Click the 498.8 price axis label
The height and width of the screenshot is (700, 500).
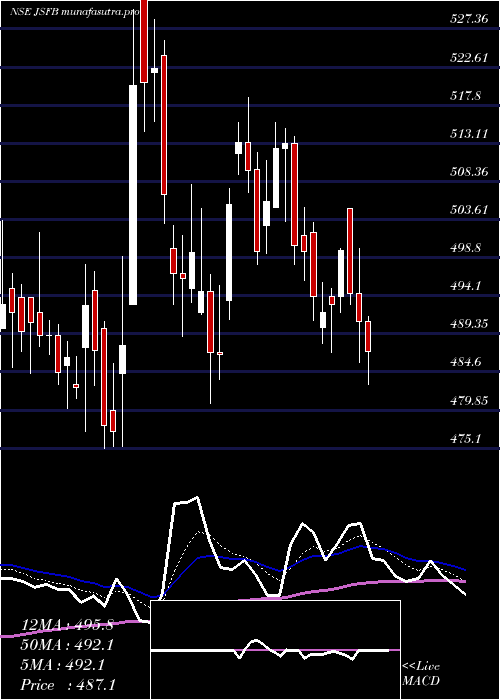466,248
